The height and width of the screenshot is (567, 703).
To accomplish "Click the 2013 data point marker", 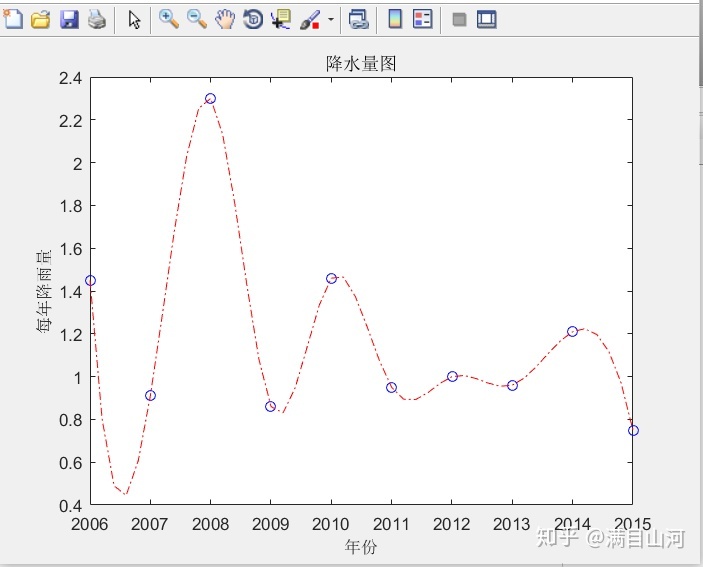I will click(512, 385).
